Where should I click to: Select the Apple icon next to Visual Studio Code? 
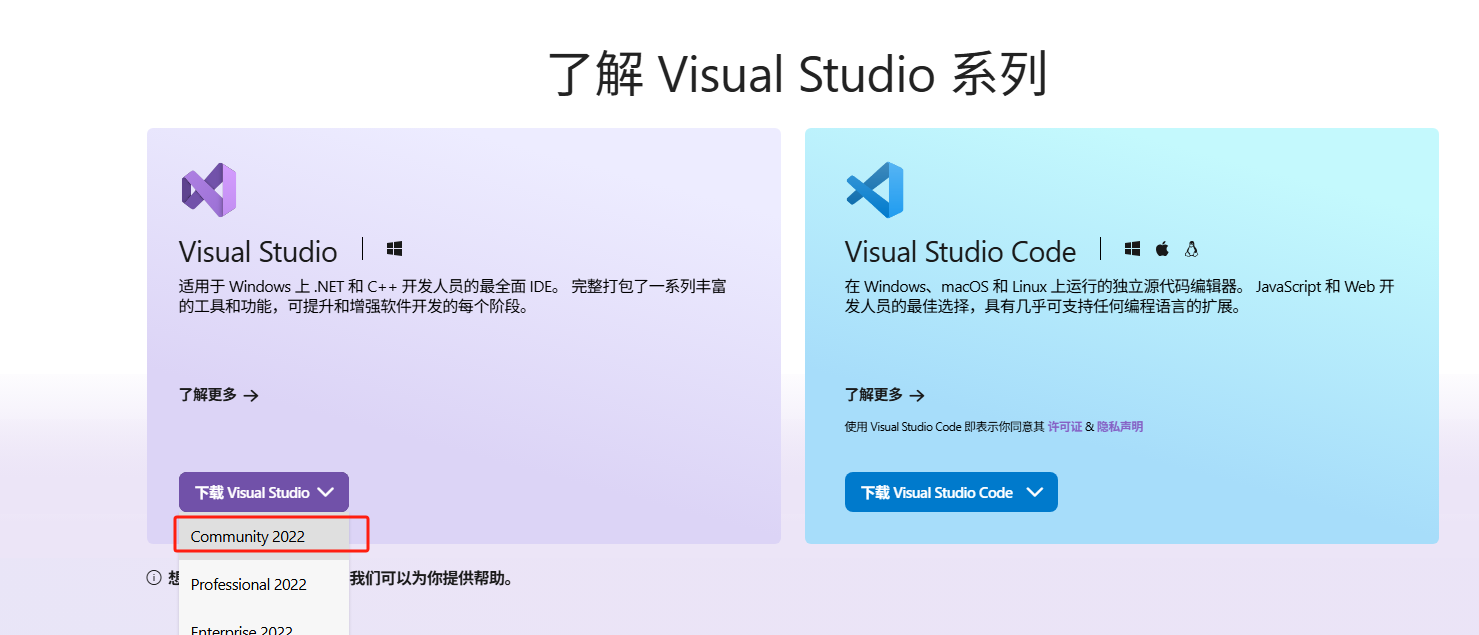[x=1161, y=248]
